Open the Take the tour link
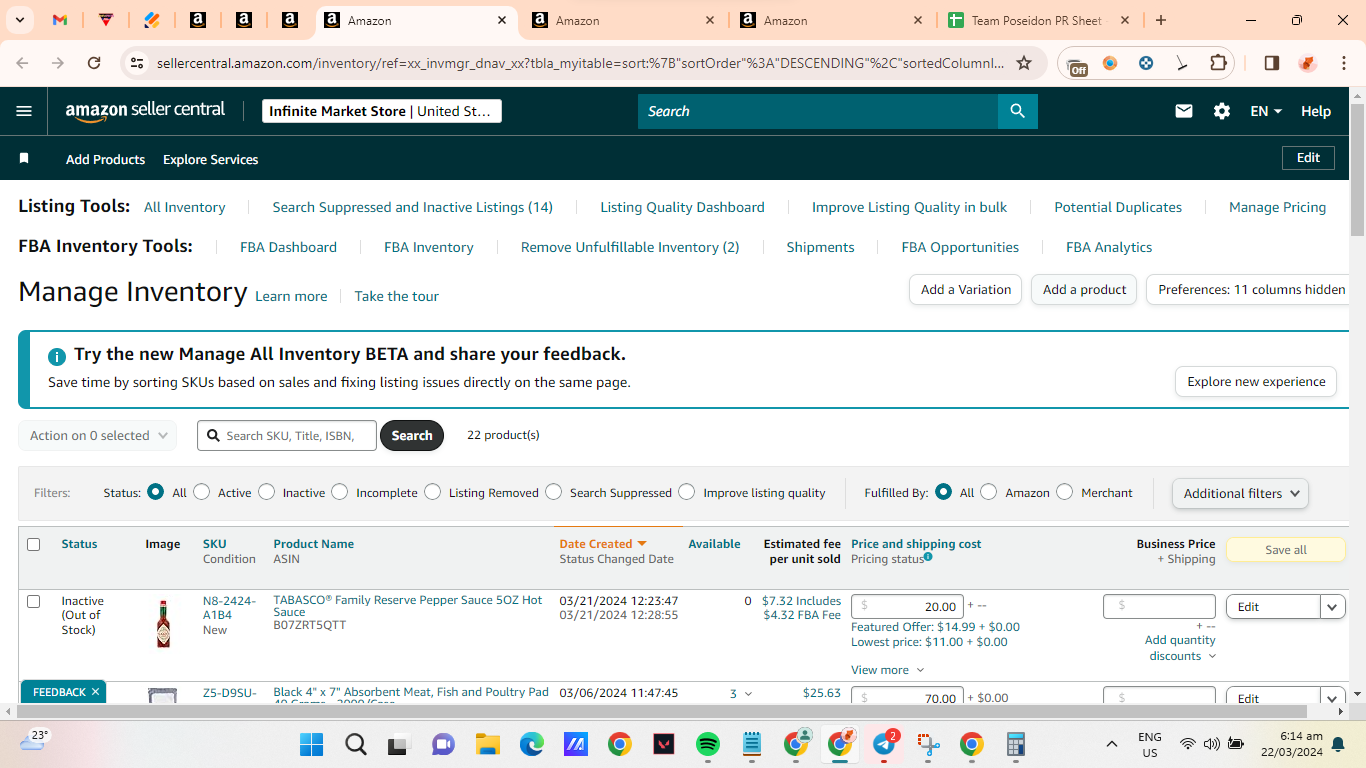 [x=396, y=296]
